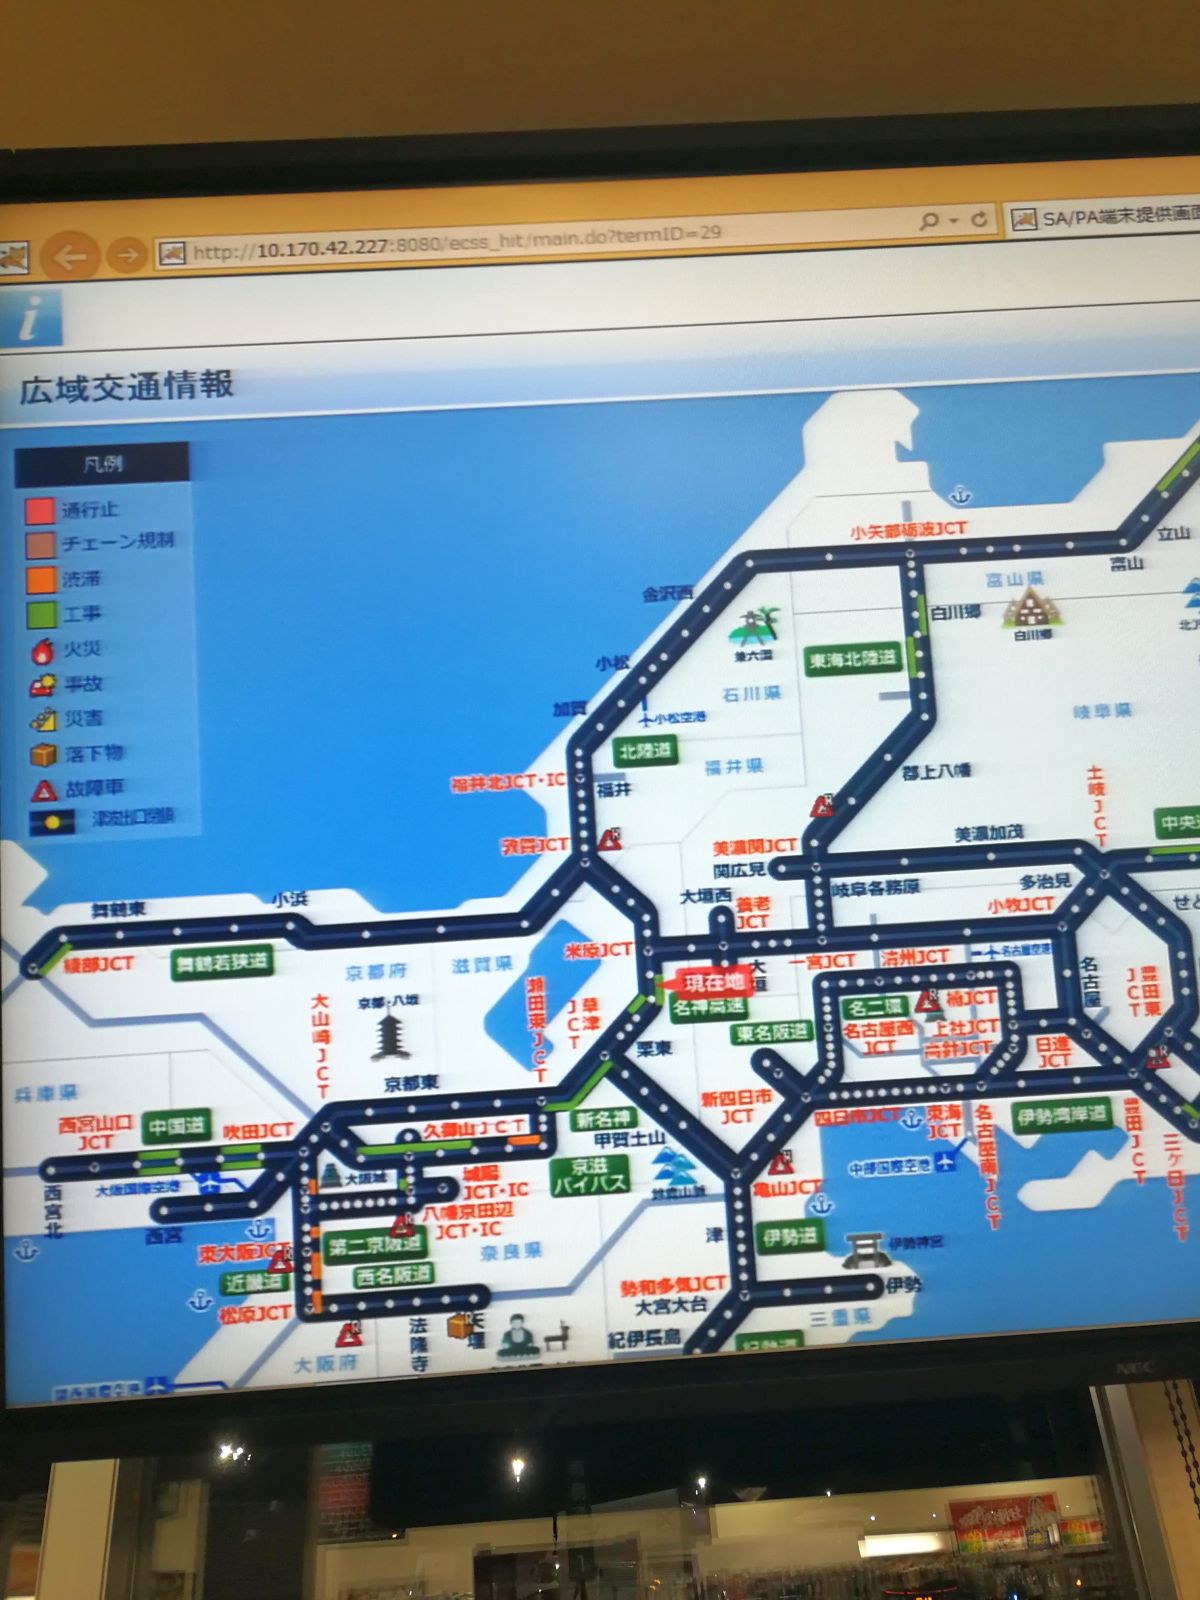Click the 小松空港 airplane icon
The width and height of the screenshot is (1200, 1600).
click(x=645, y=717)
